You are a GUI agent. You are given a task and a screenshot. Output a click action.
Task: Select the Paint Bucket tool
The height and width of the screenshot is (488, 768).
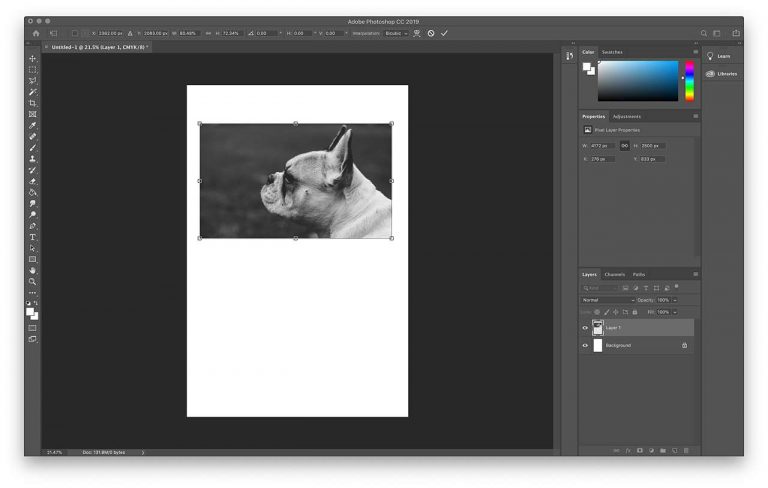click(32, 192)
